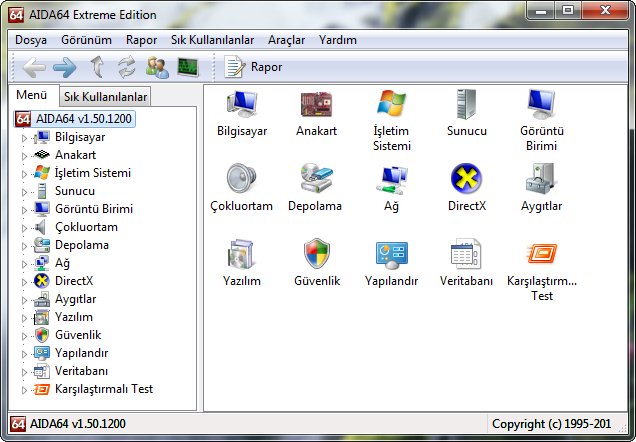The image size is (636, 442).
Task: Open Anakart icon in right pane
Action: tap(316, 104)
